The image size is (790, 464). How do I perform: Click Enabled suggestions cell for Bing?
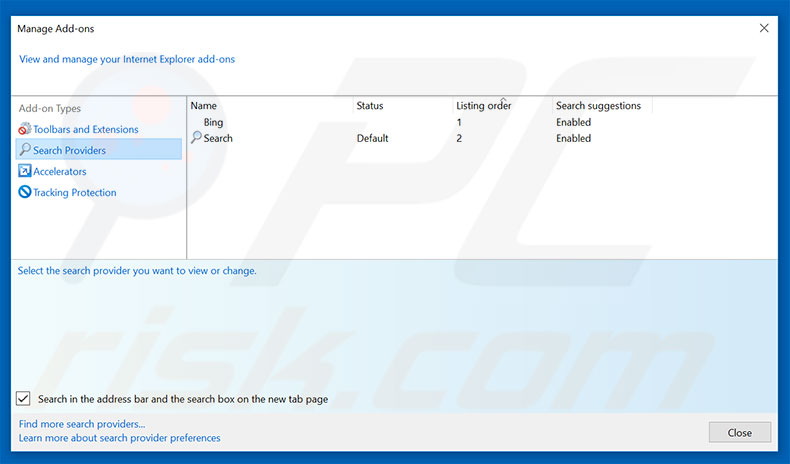tap(573, 122)
